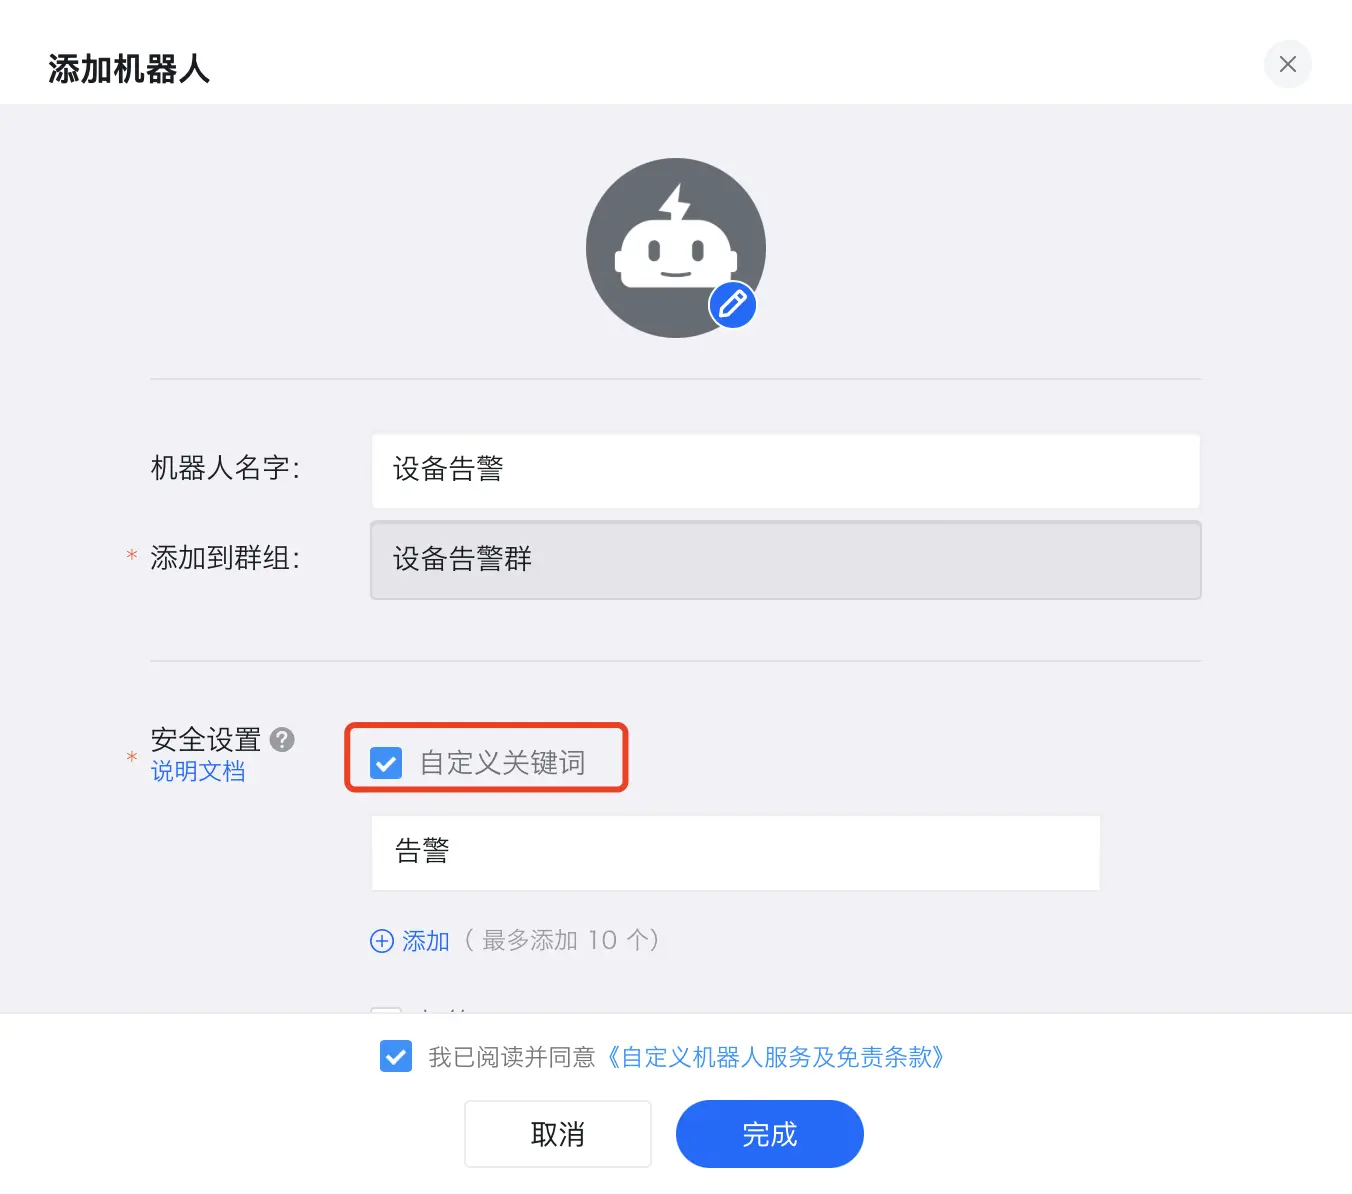Toggle the 自定义关键词 checkbox

point(386,763)
